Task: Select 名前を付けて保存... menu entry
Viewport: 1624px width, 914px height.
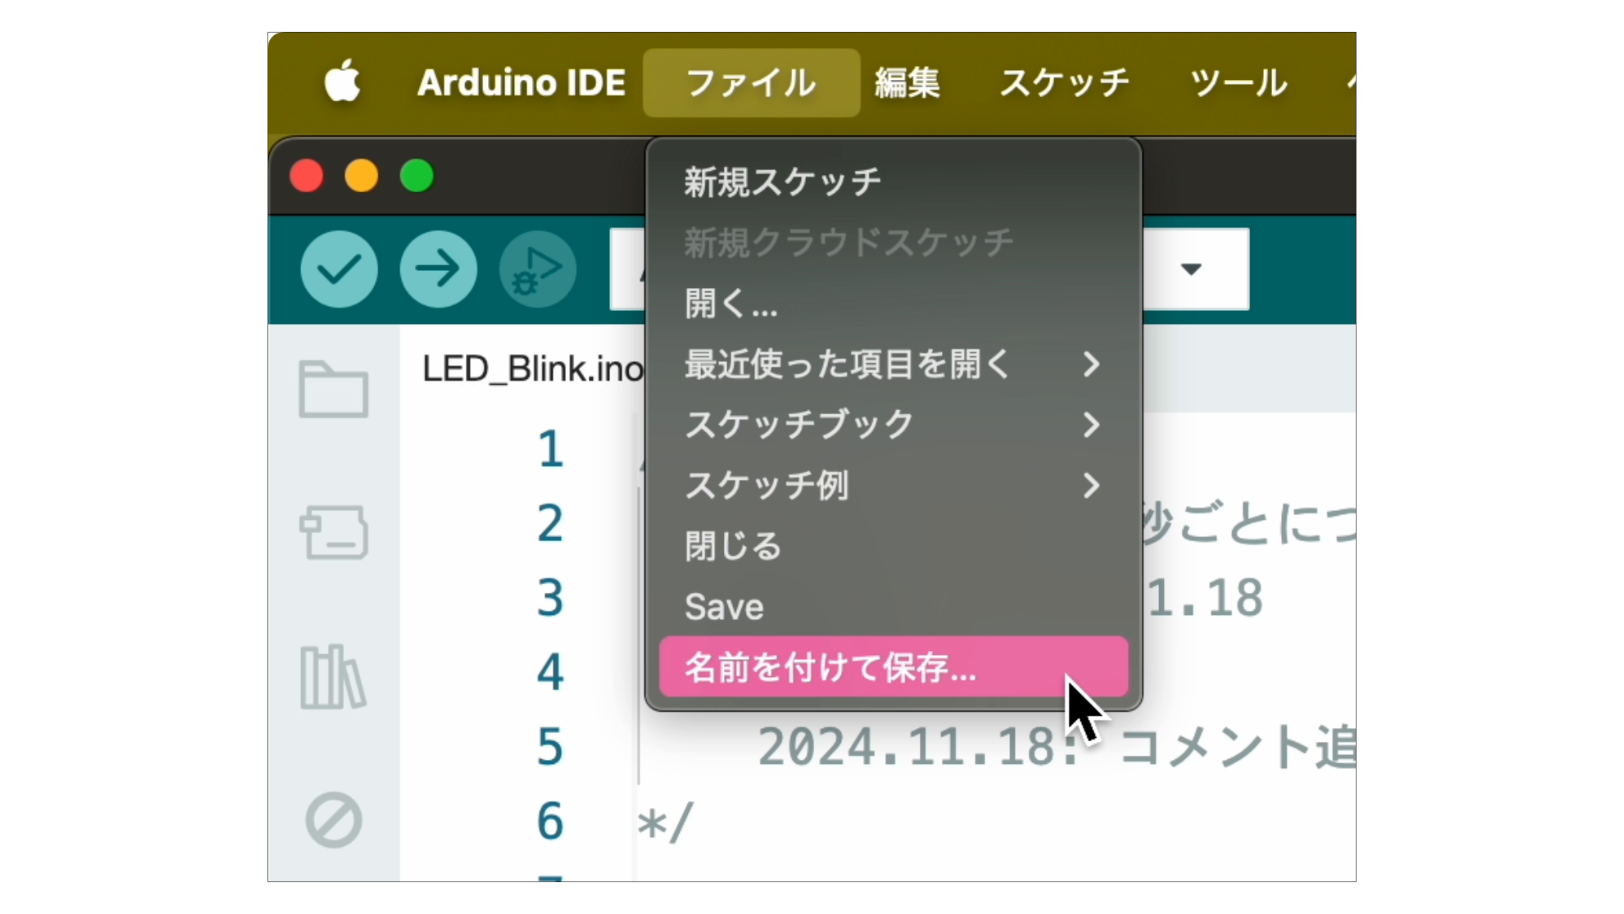Action: pos(893,667)
